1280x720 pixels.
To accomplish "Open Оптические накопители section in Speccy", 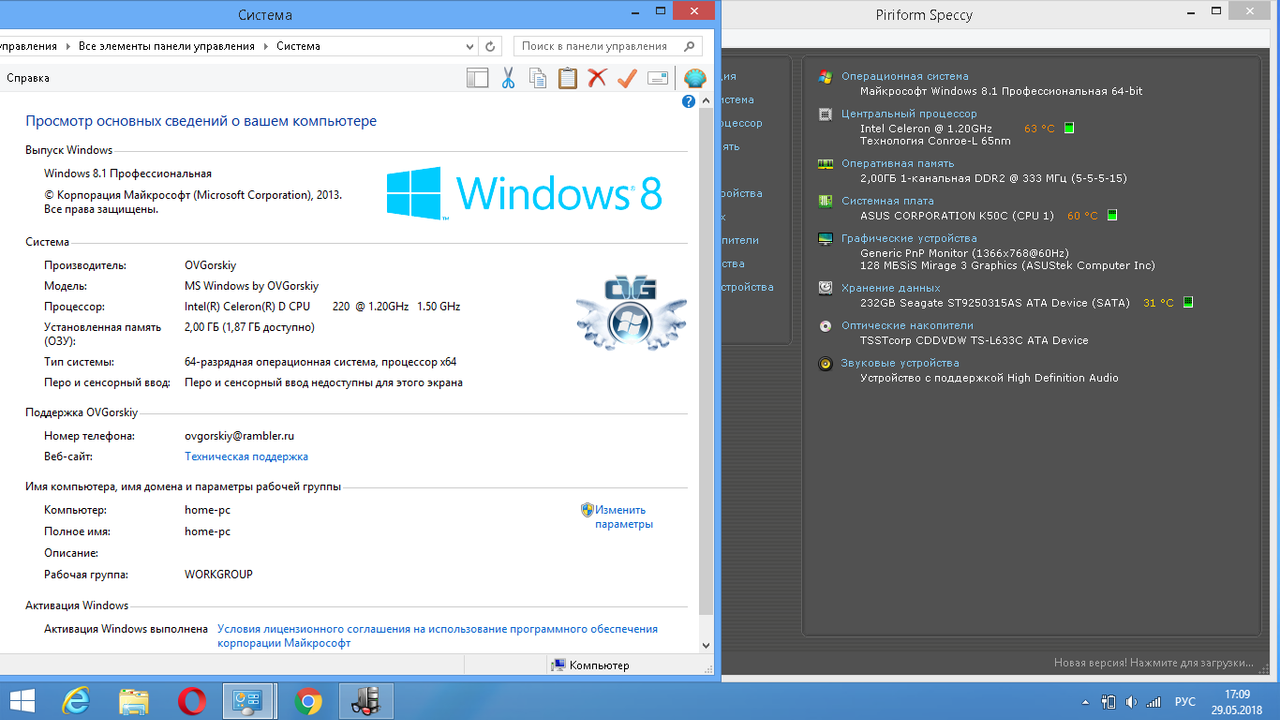I will (907, 326).
